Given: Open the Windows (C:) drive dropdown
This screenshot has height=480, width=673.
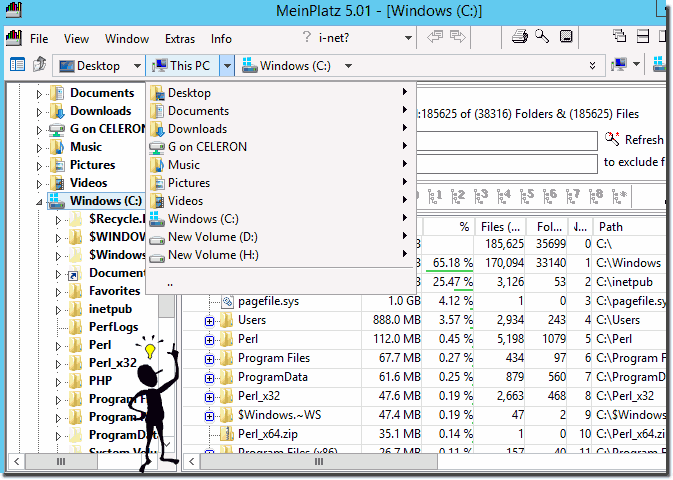Looking at the screenshot, I should click(x=348, y=66).
